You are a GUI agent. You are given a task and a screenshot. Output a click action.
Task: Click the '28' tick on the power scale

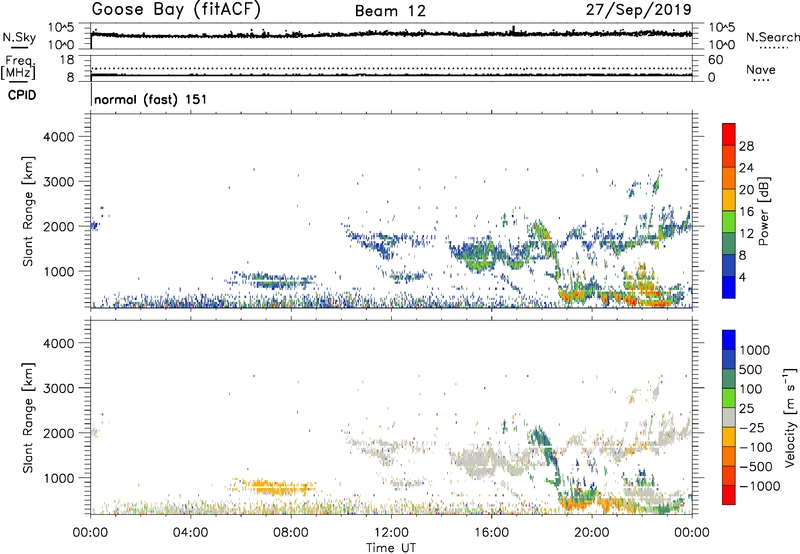746,146
